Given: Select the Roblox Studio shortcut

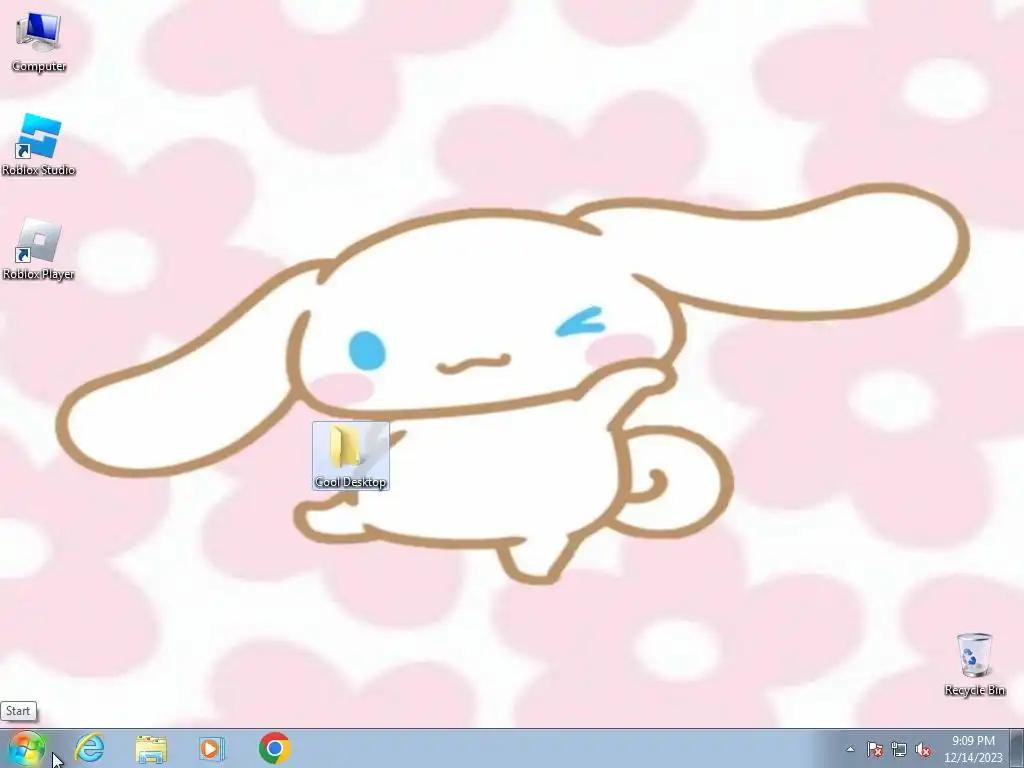Looking at the screenshot, I should (x=39, y=144).
